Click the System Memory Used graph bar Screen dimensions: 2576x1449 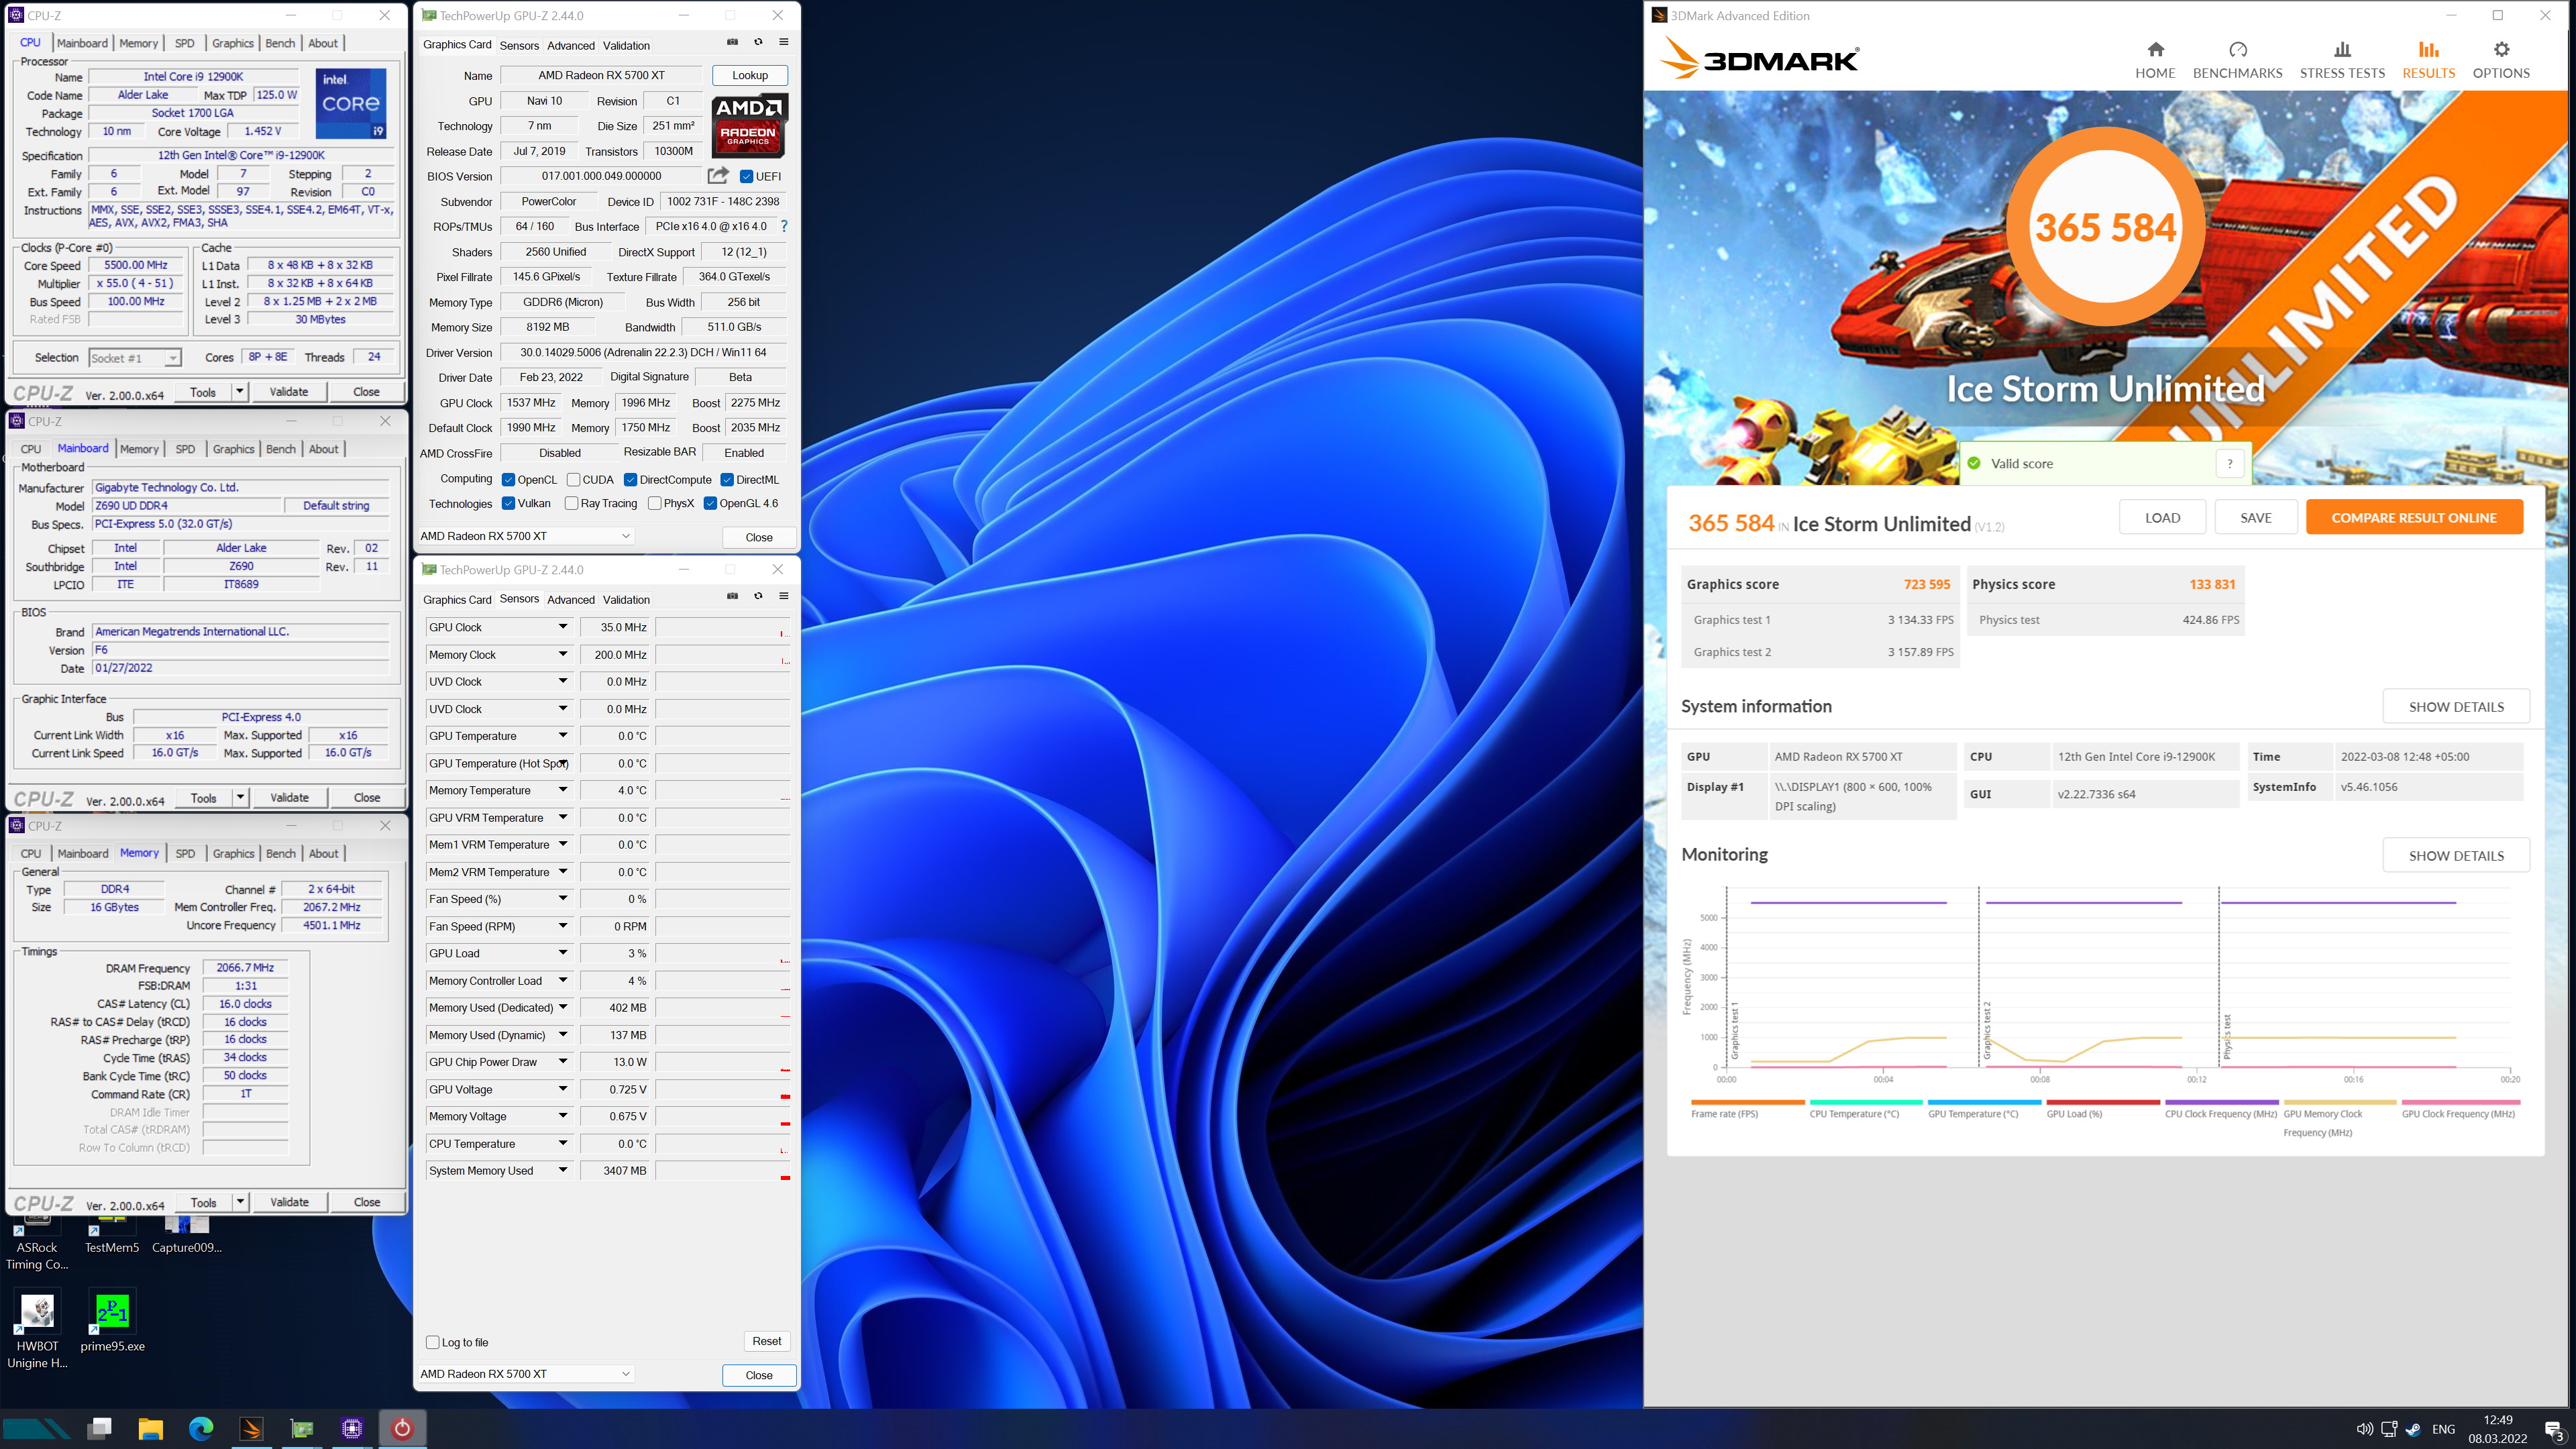click(x=723, y=1171)
